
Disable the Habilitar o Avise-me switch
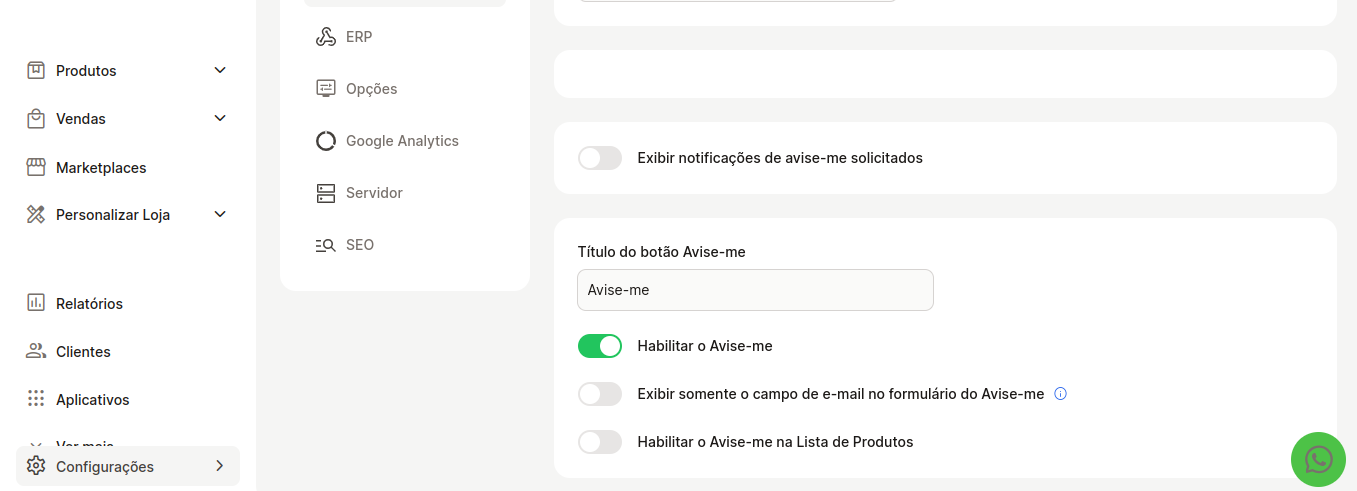[x=600, y=346]
